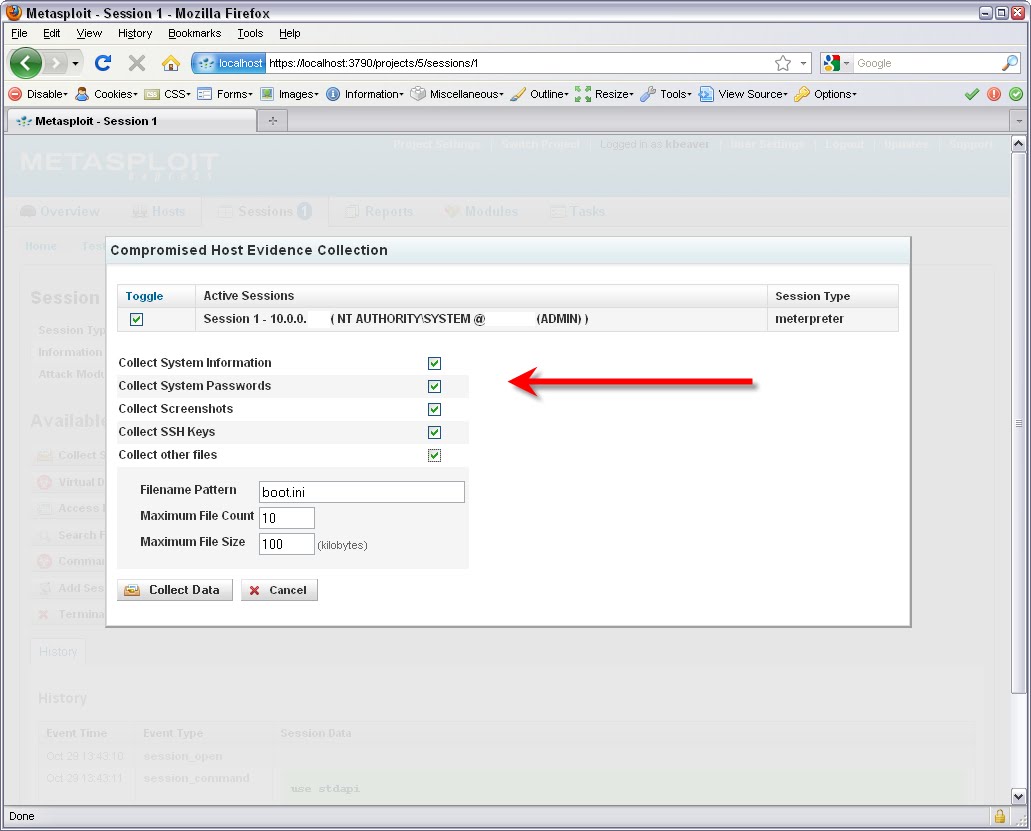Click the Information toolbar icon
Screen dimensions: 1031x831
tap(333, 94)
